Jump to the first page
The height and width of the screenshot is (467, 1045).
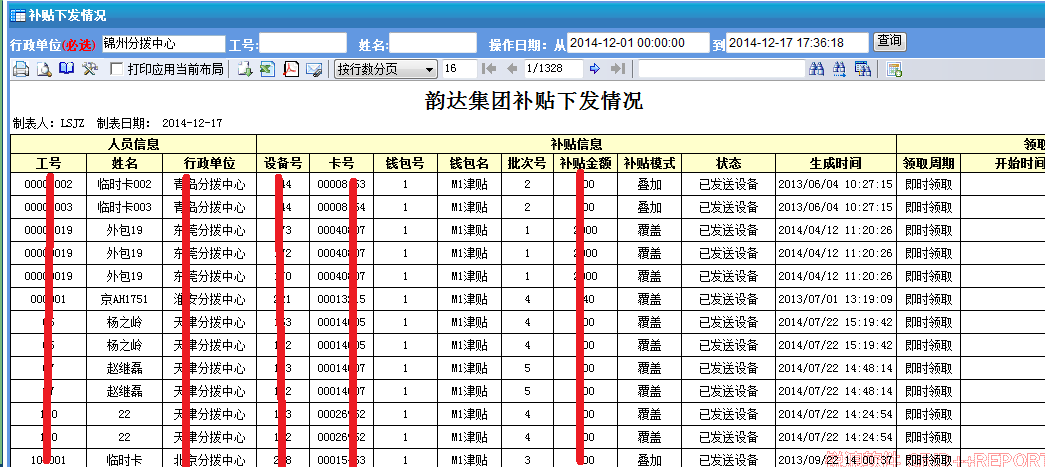click(489, 69)
